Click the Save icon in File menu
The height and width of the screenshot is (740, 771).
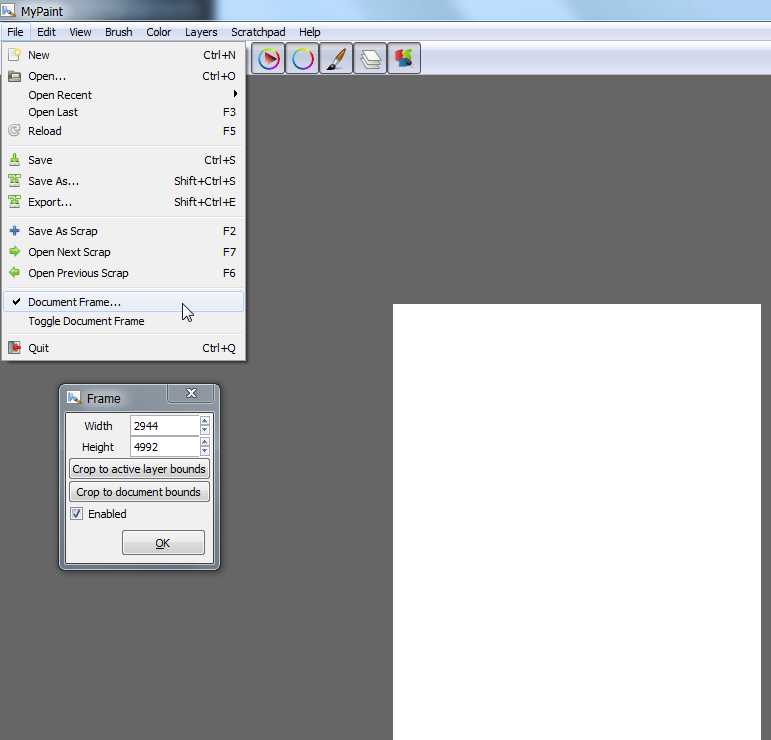point(15,160)
